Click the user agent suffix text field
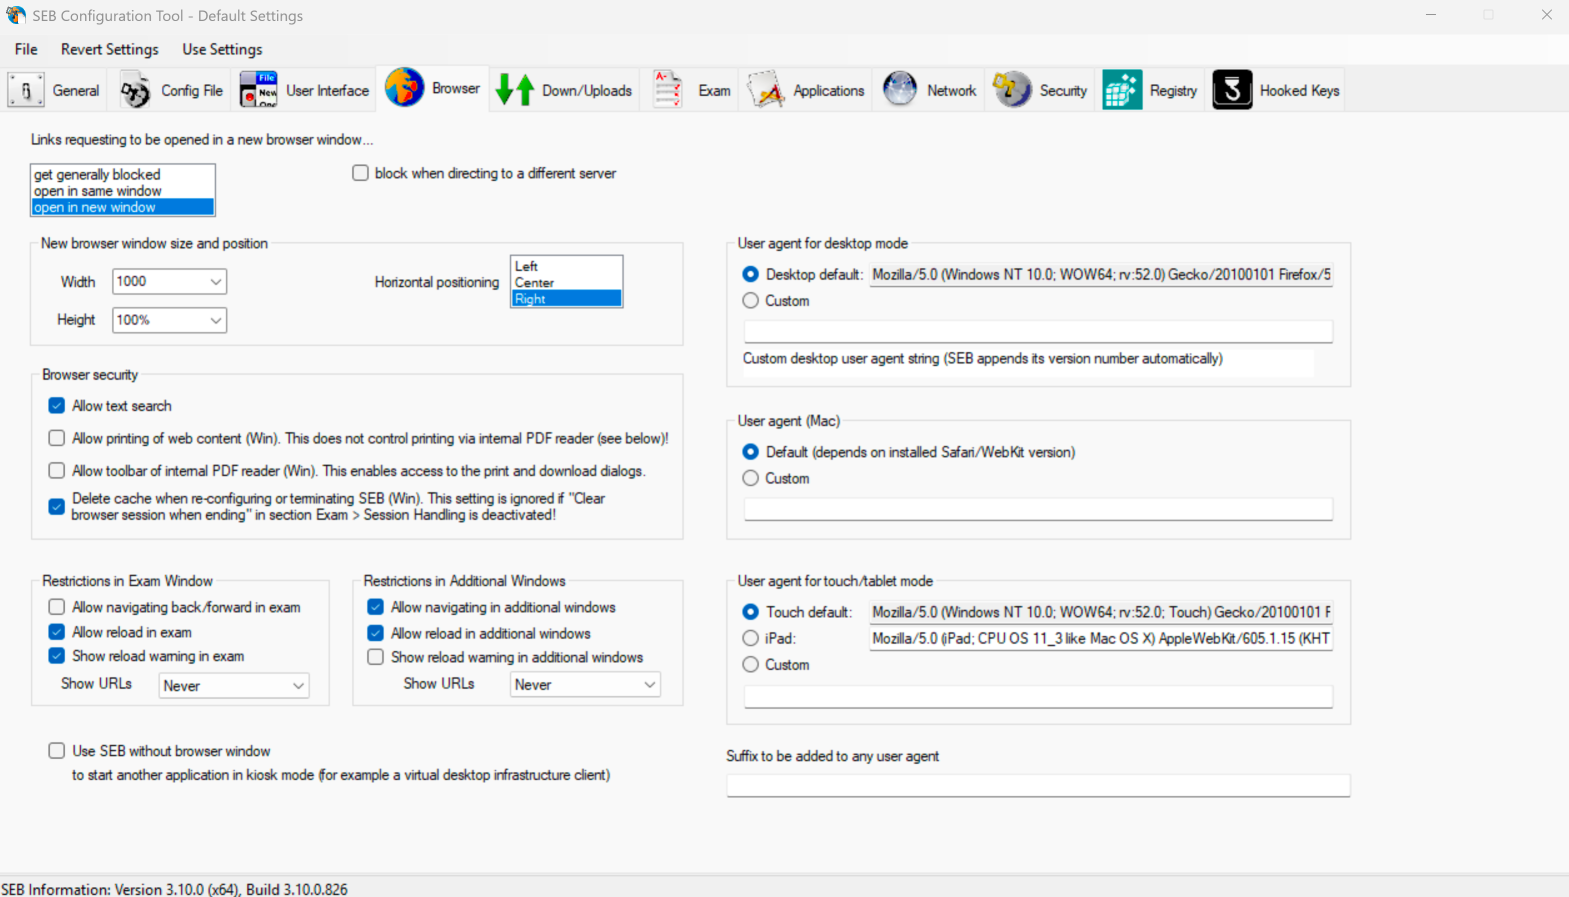Image resolution: width=1569 pixels, height=897 pixels. point(1037,786)
